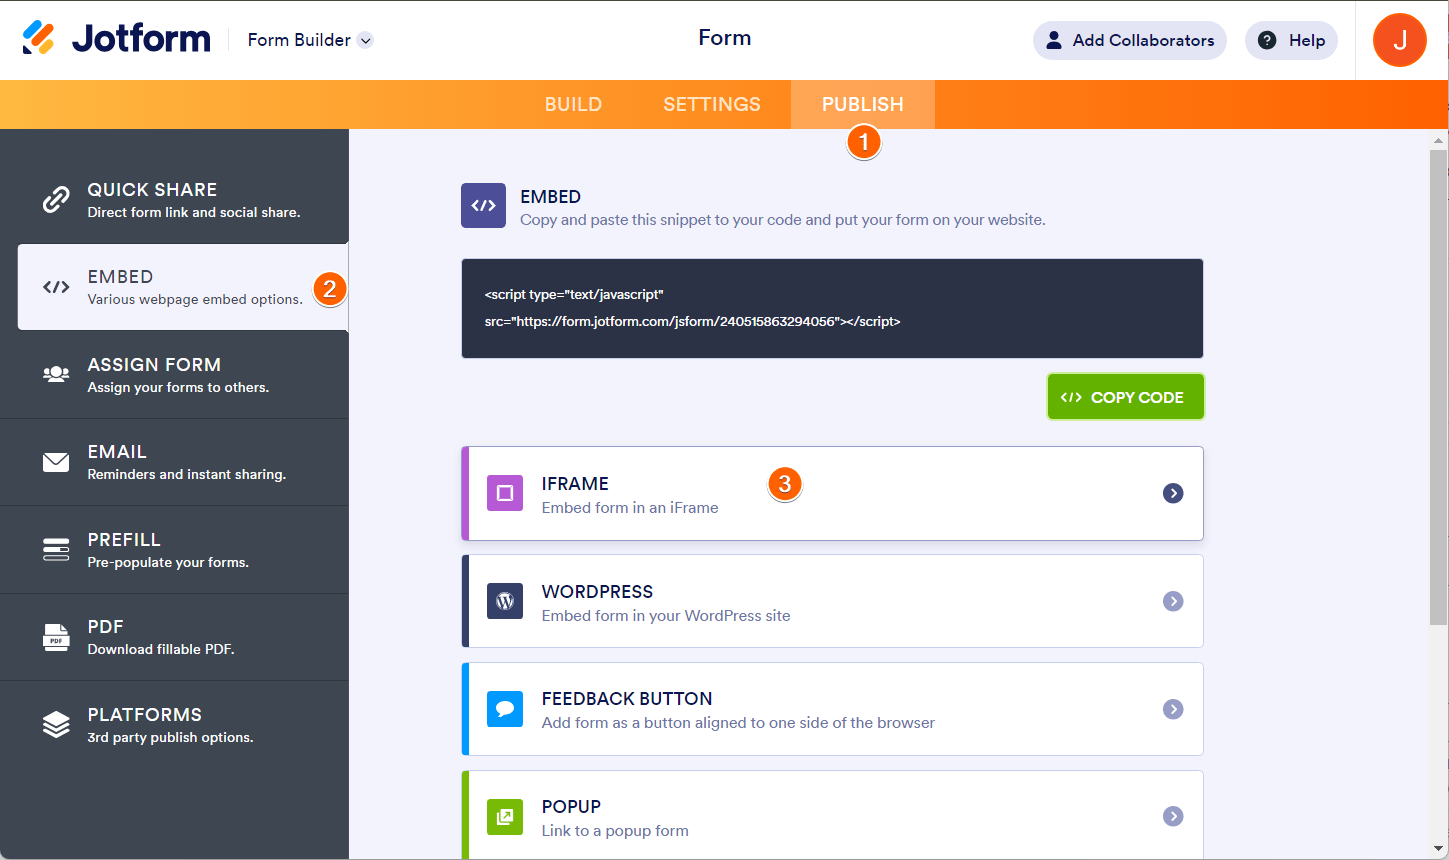Click the PDF document icon
1449x860 pixels.
56,637
